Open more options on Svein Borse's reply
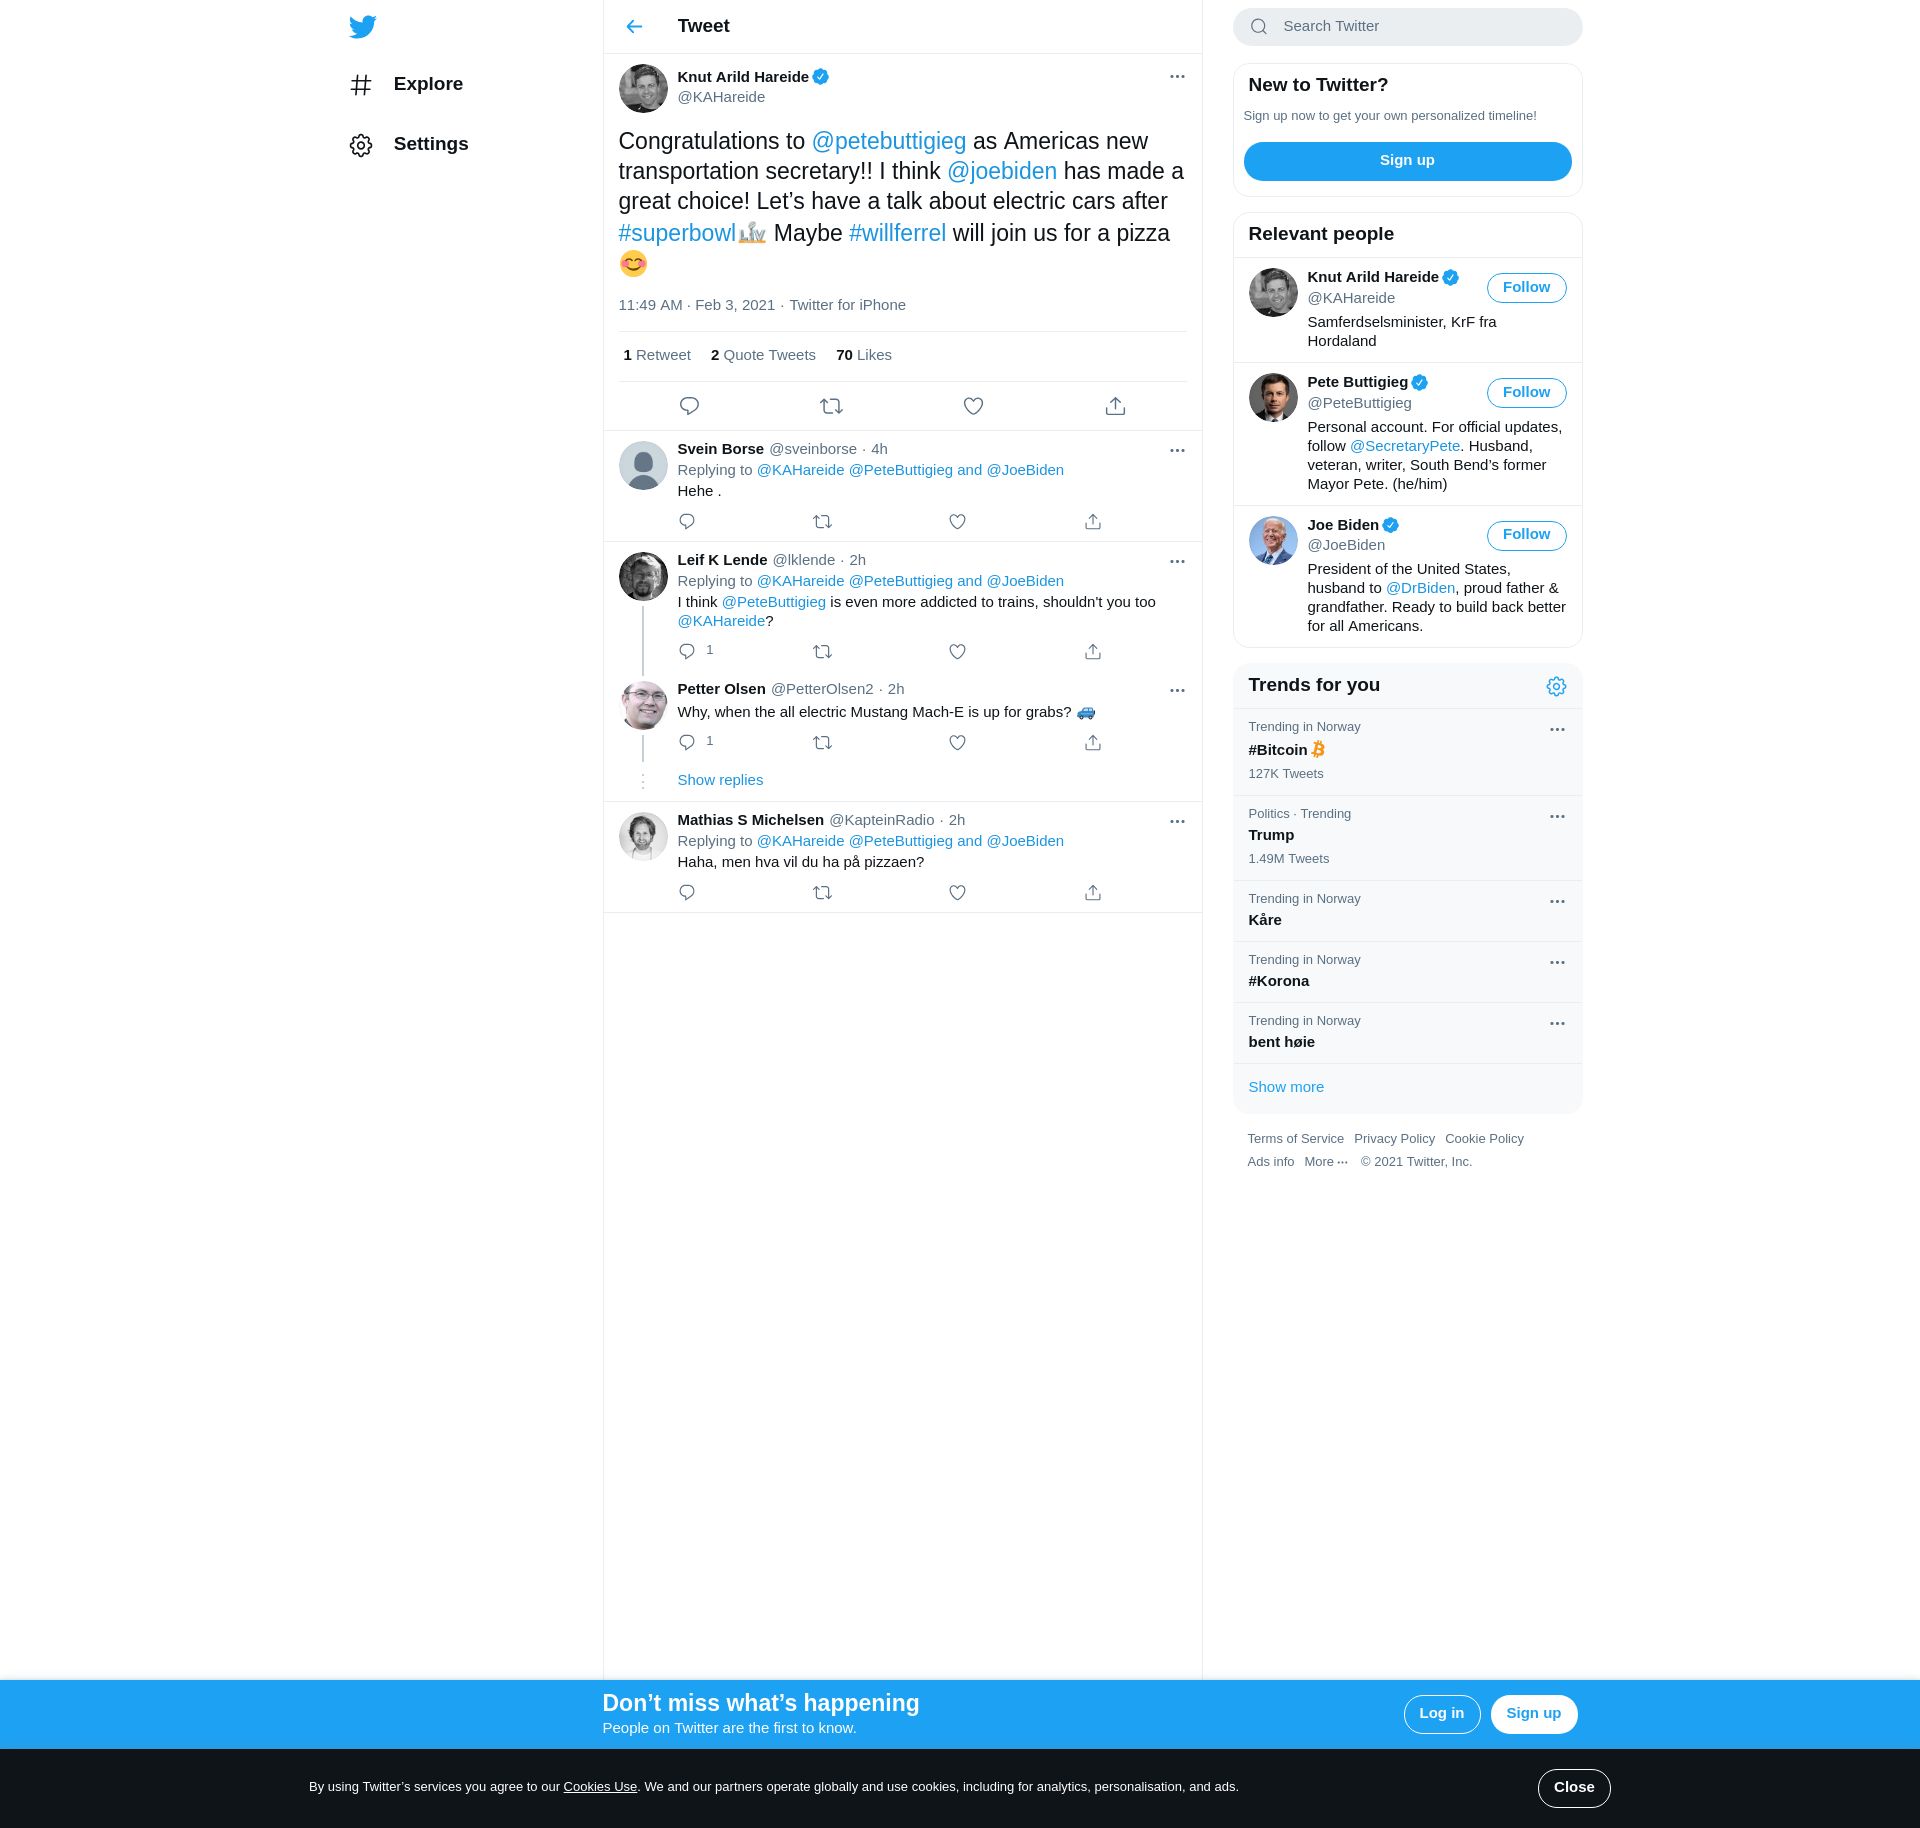This screenshot has height=1828, width=1920. [x=1177, y=451]
